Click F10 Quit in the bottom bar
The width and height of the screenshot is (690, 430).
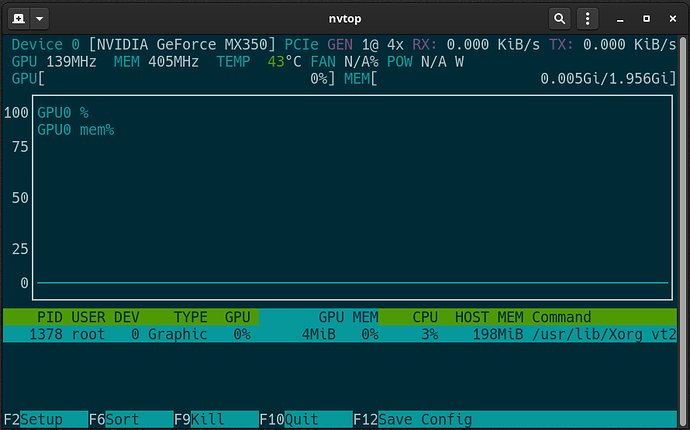306,419
